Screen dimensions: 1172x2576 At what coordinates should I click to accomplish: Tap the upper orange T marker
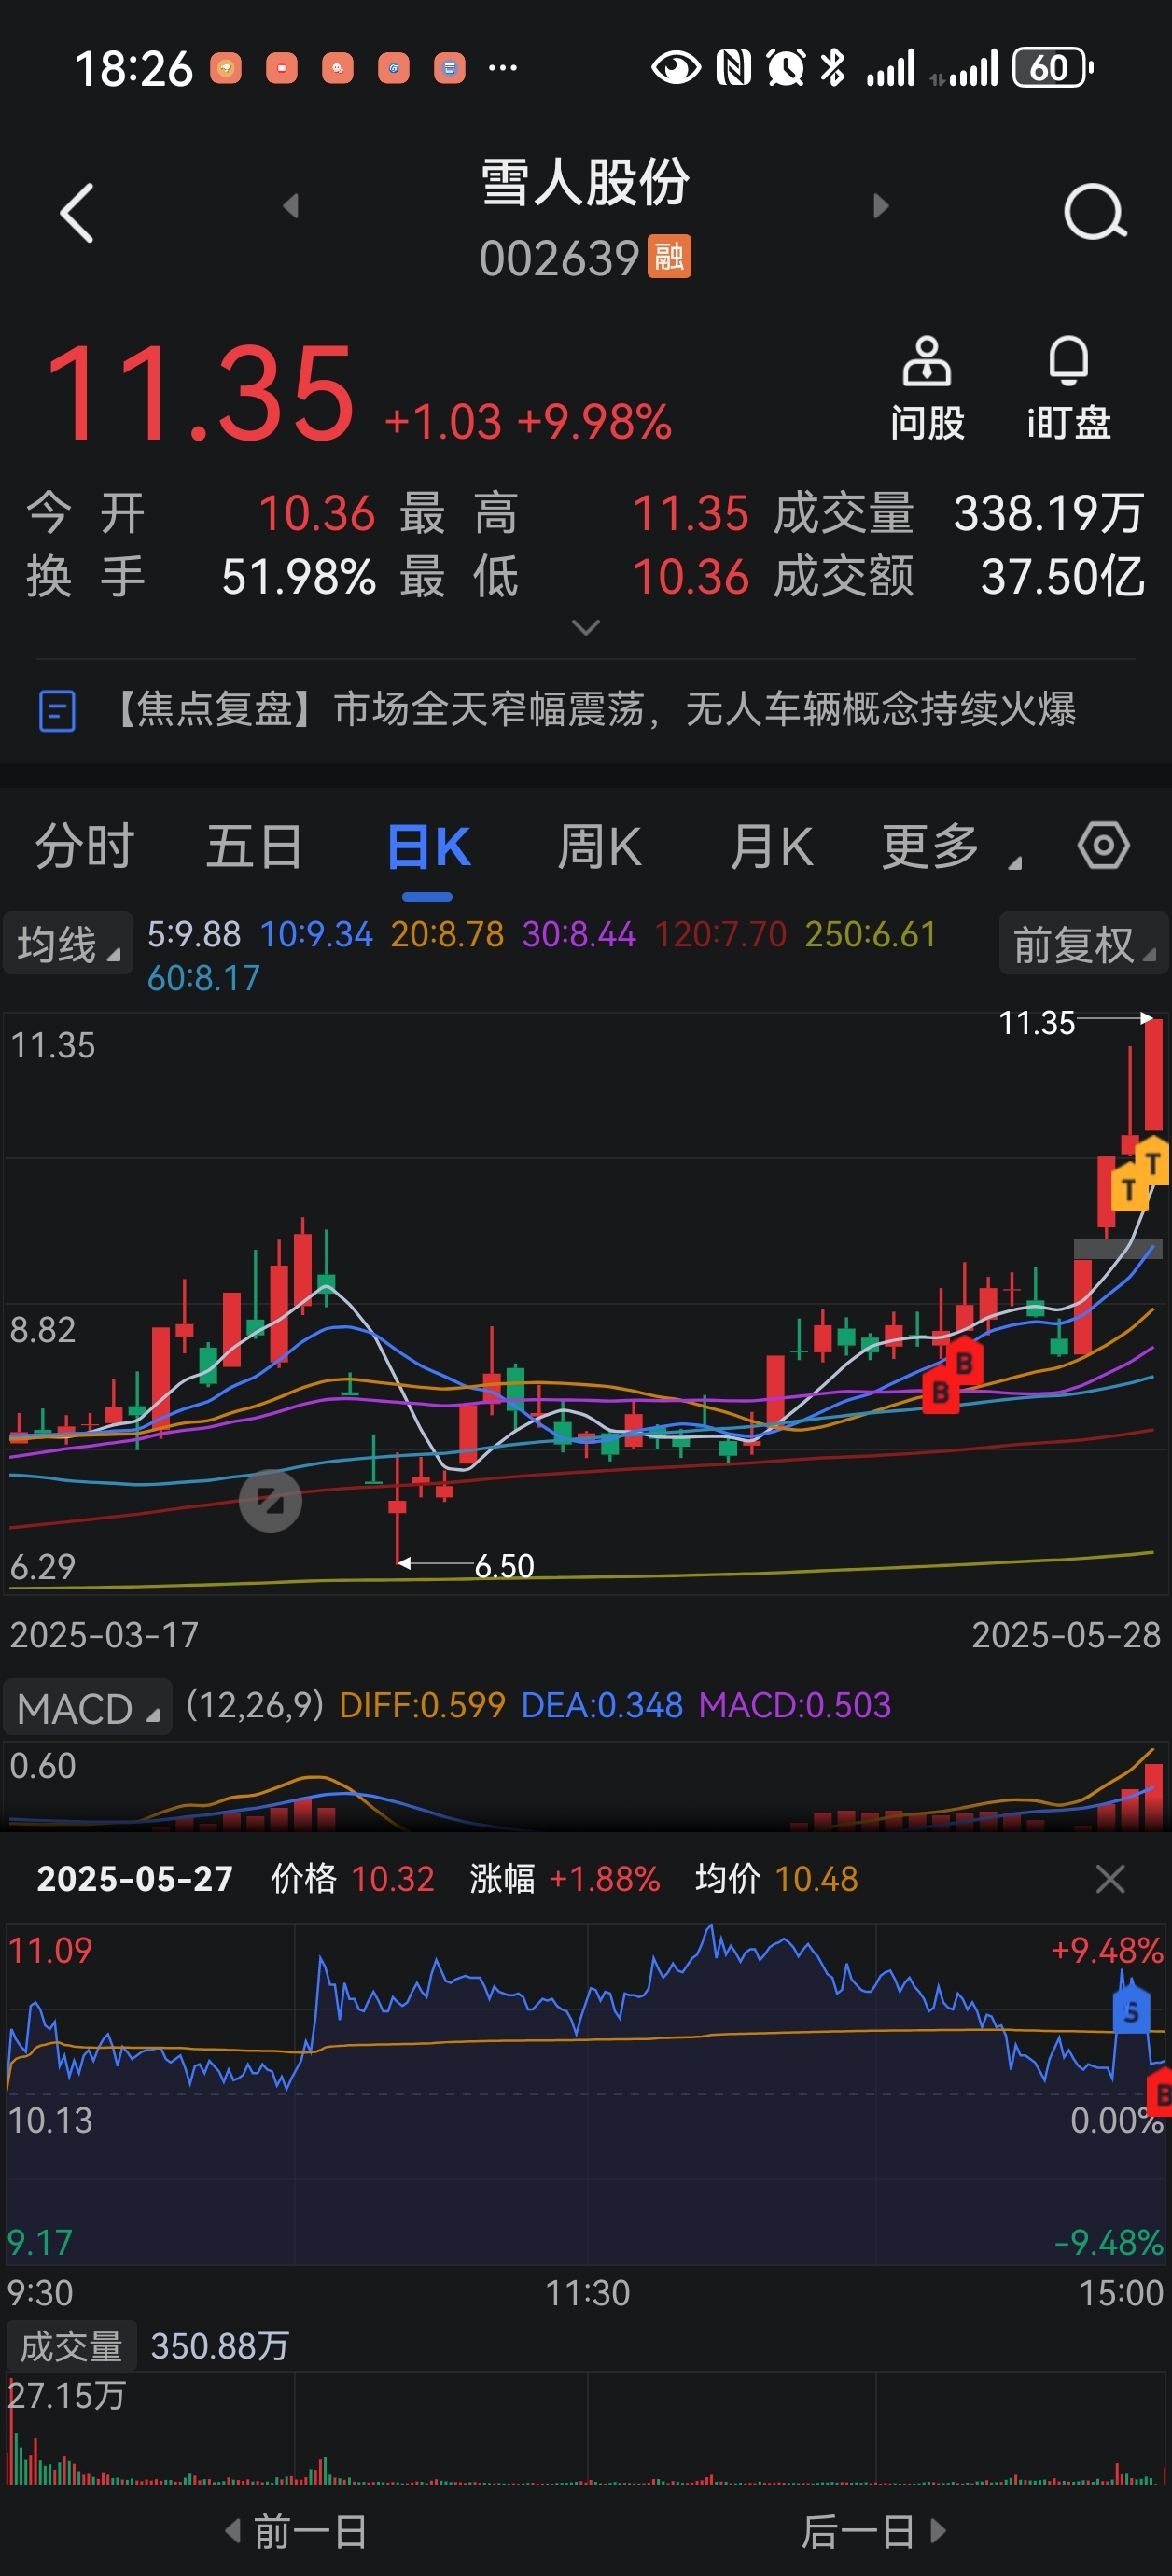point(1153,1162)
